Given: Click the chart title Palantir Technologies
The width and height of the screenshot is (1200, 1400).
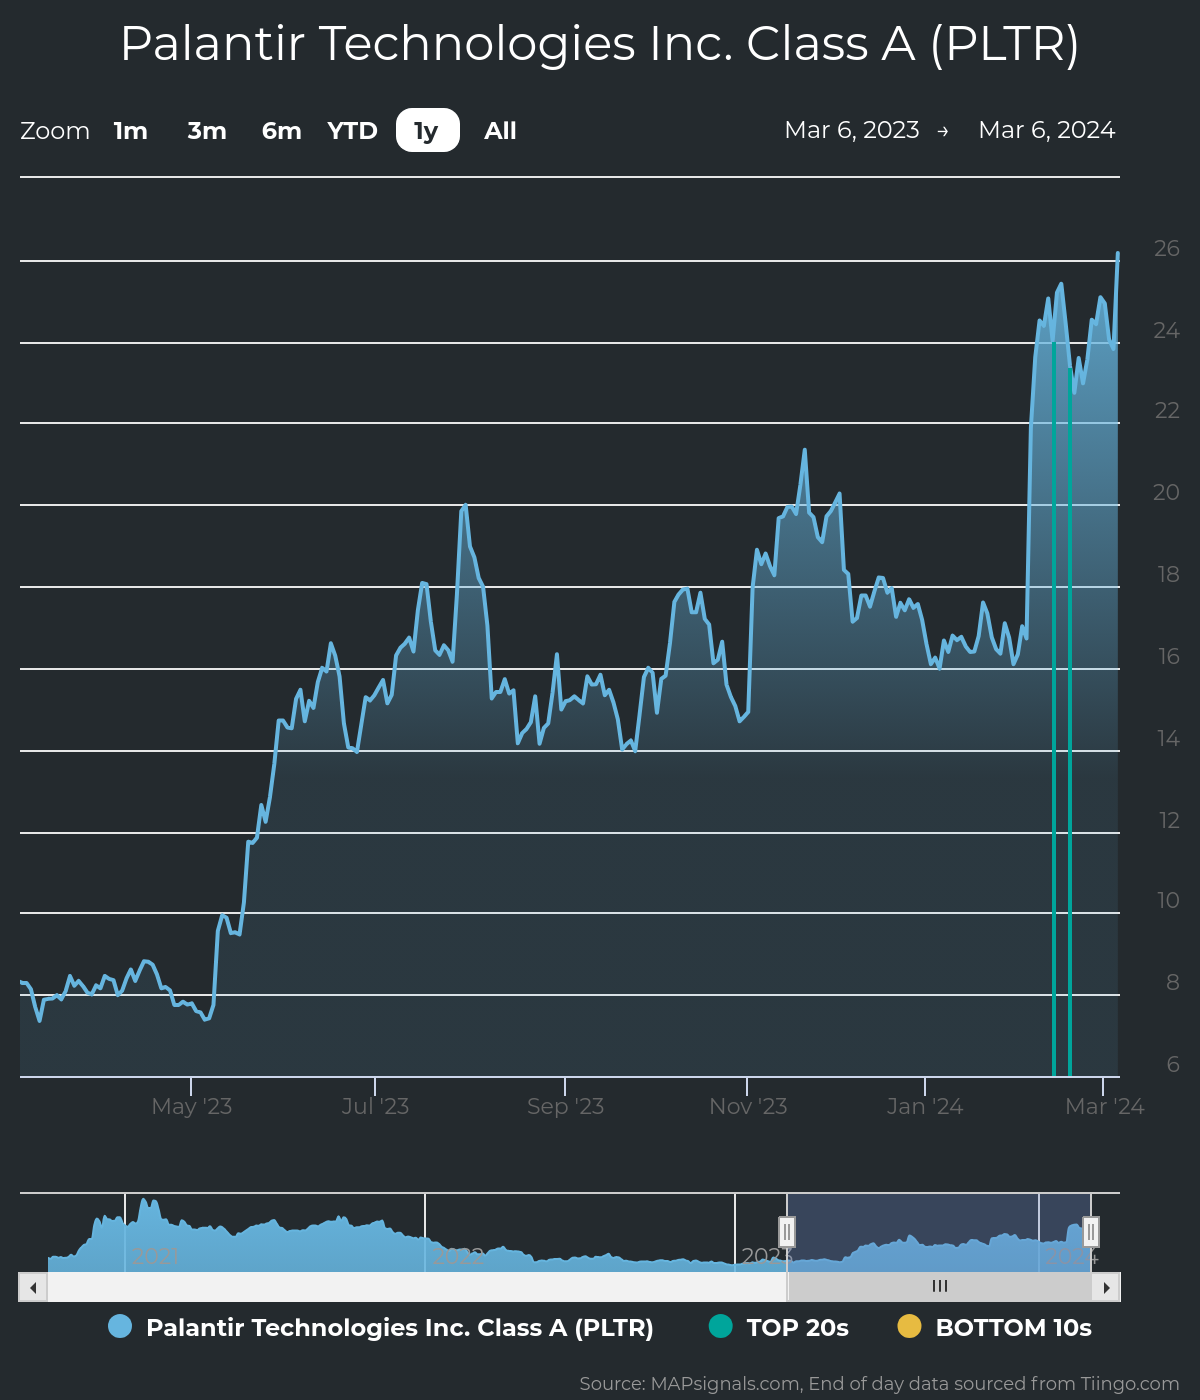Looking at the screenshot, I should click(600, 44).
